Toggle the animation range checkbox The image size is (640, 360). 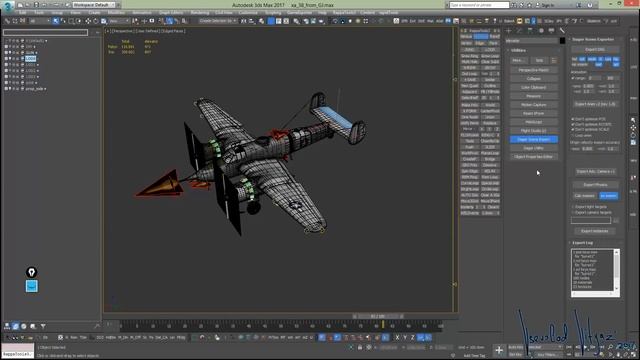[573, 78]
